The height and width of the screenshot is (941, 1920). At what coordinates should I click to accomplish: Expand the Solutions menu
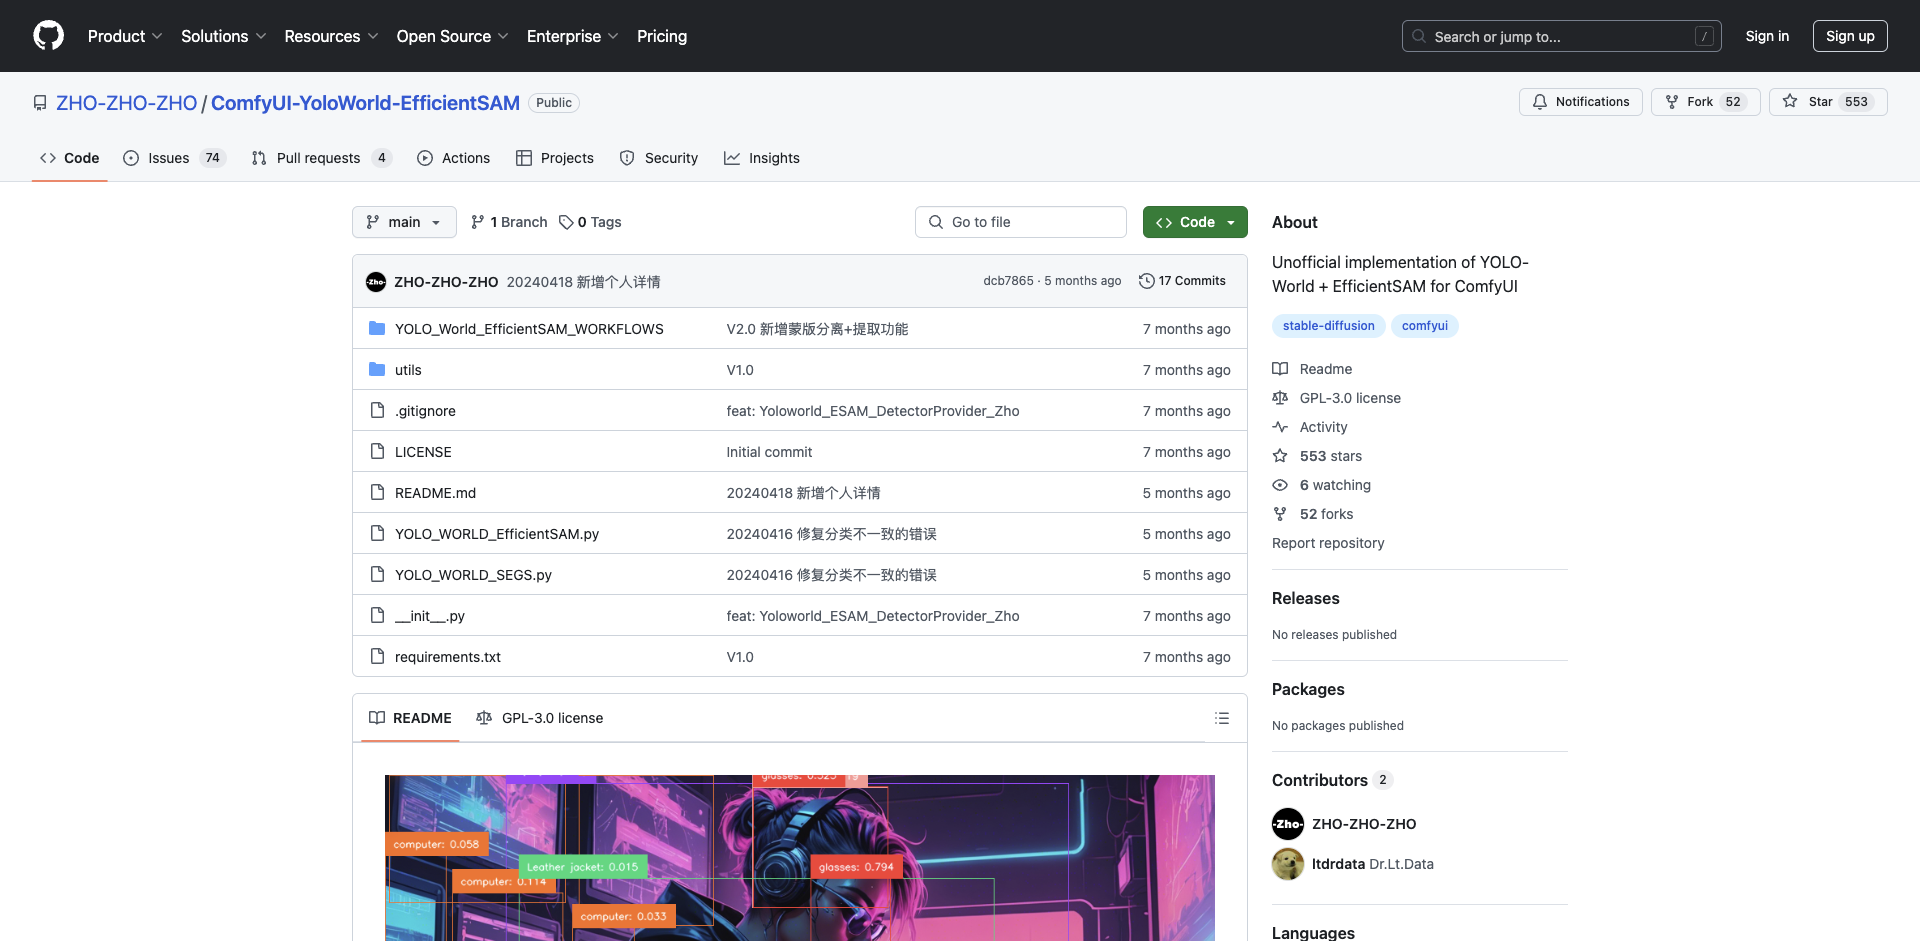tap(224, 36)
